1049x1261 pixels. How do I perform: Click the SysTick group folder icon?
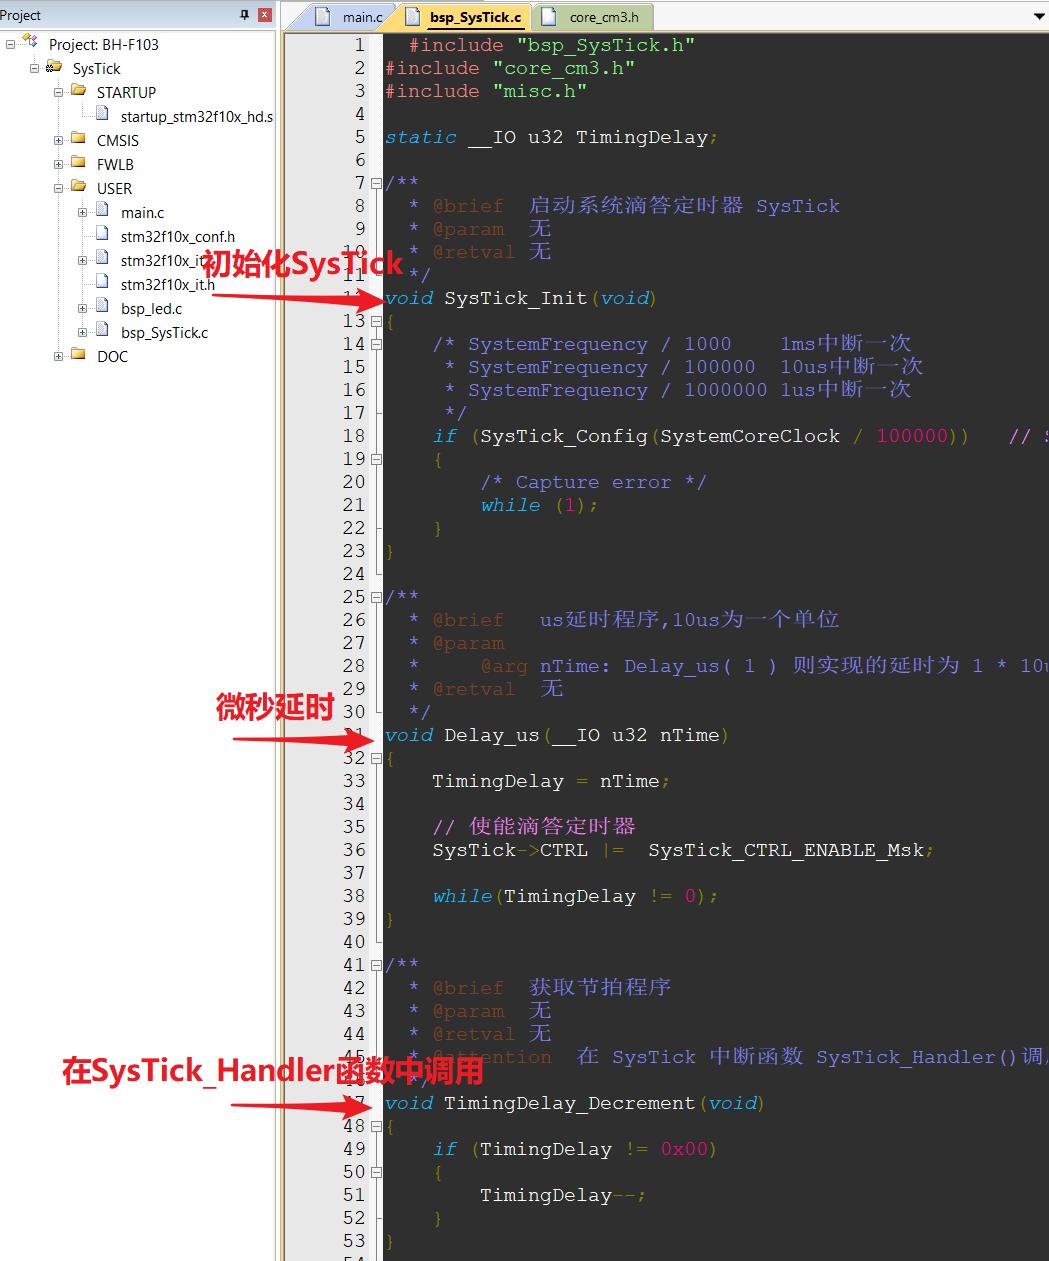coord(55,68)
